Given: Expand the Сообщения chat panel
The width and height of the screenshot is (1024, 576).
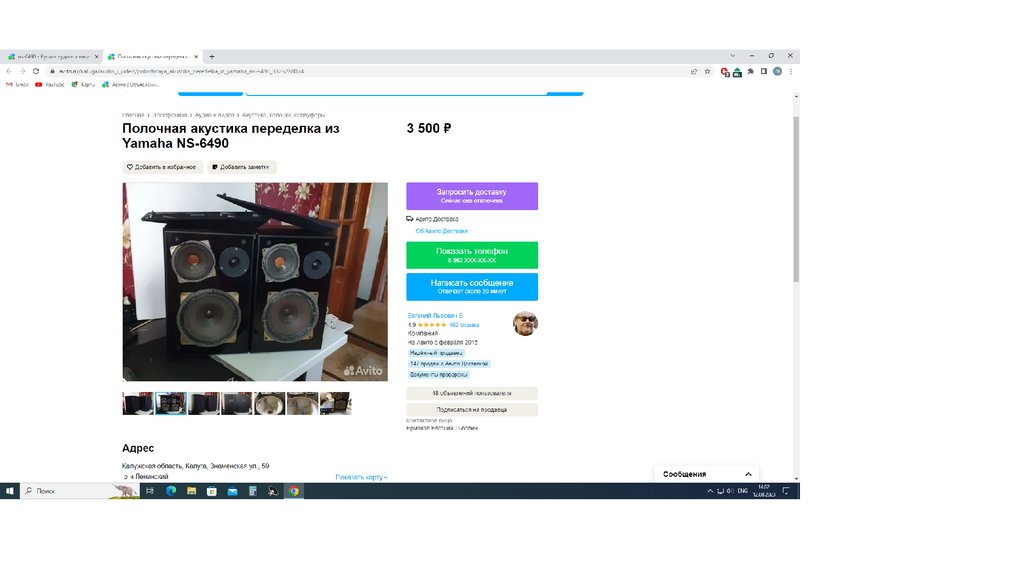Looking at the screenshot, I should [x=707, y=474].
